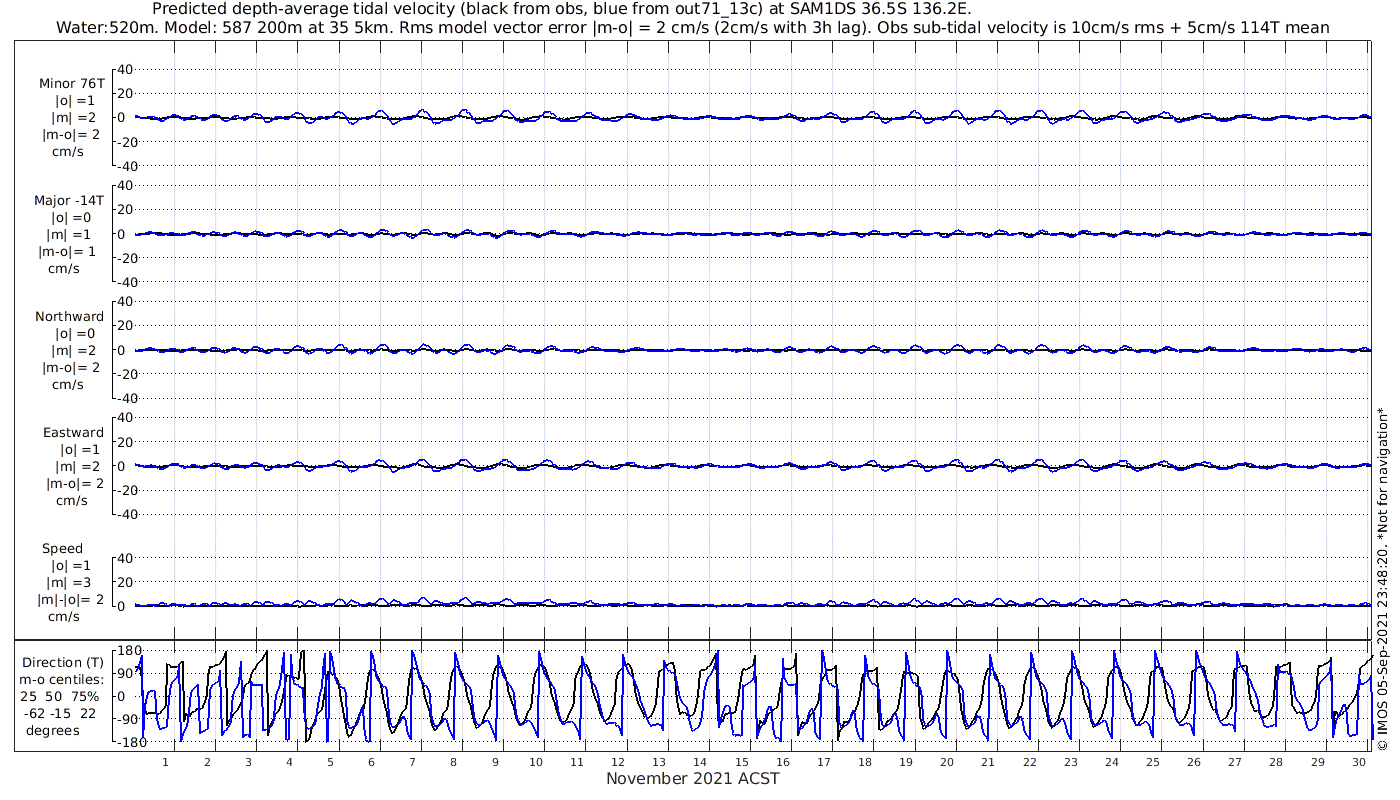Screen dimensions: 1400x800
Task: Click the 'cm/s' unit under Speed label
Action: point(66,616)
